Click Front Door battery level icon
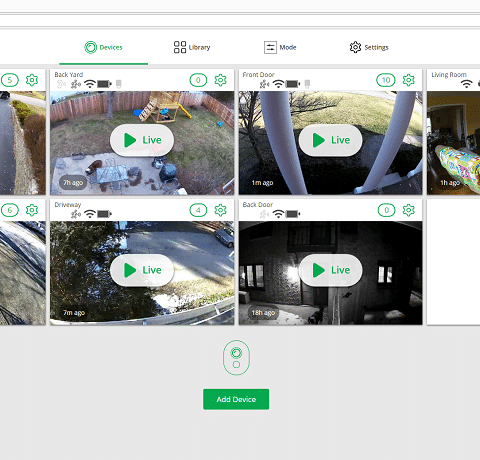Screen dimensions: 480x460 click(293, 84)
